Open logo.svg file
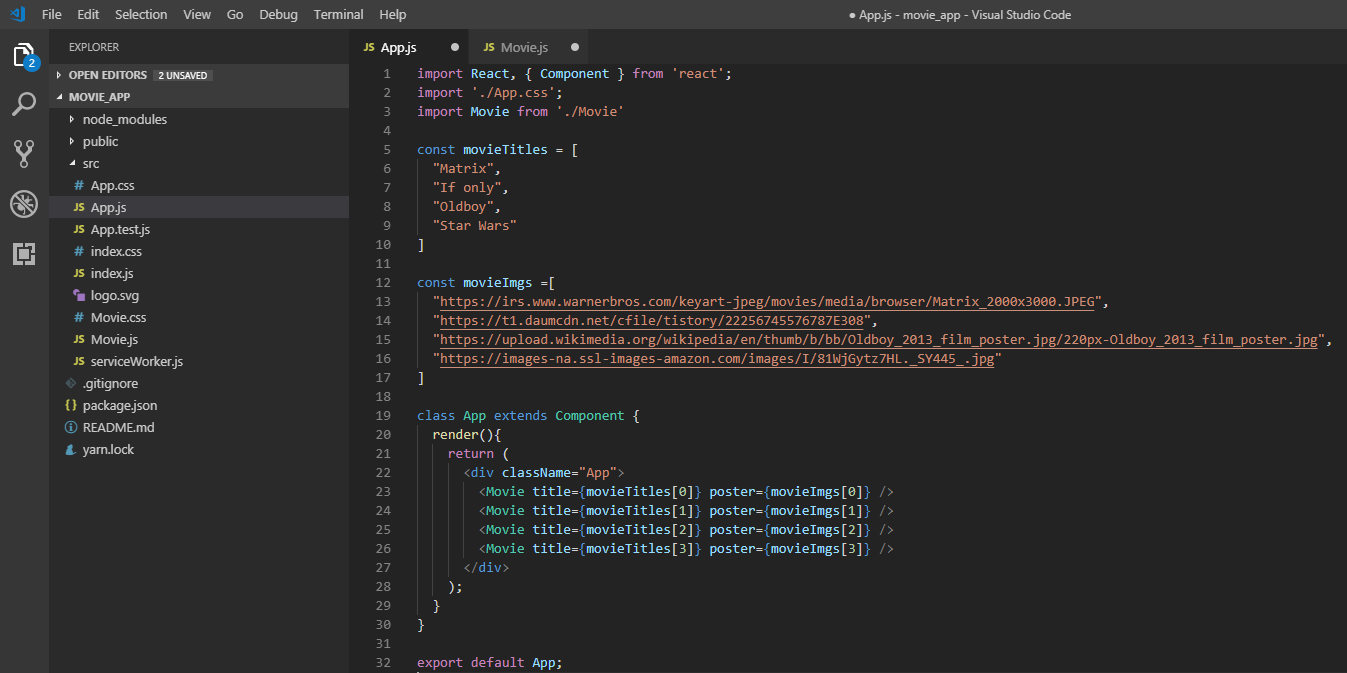Image resolution: width=1347 pixels, height=673 pixels. click(199, 295)
